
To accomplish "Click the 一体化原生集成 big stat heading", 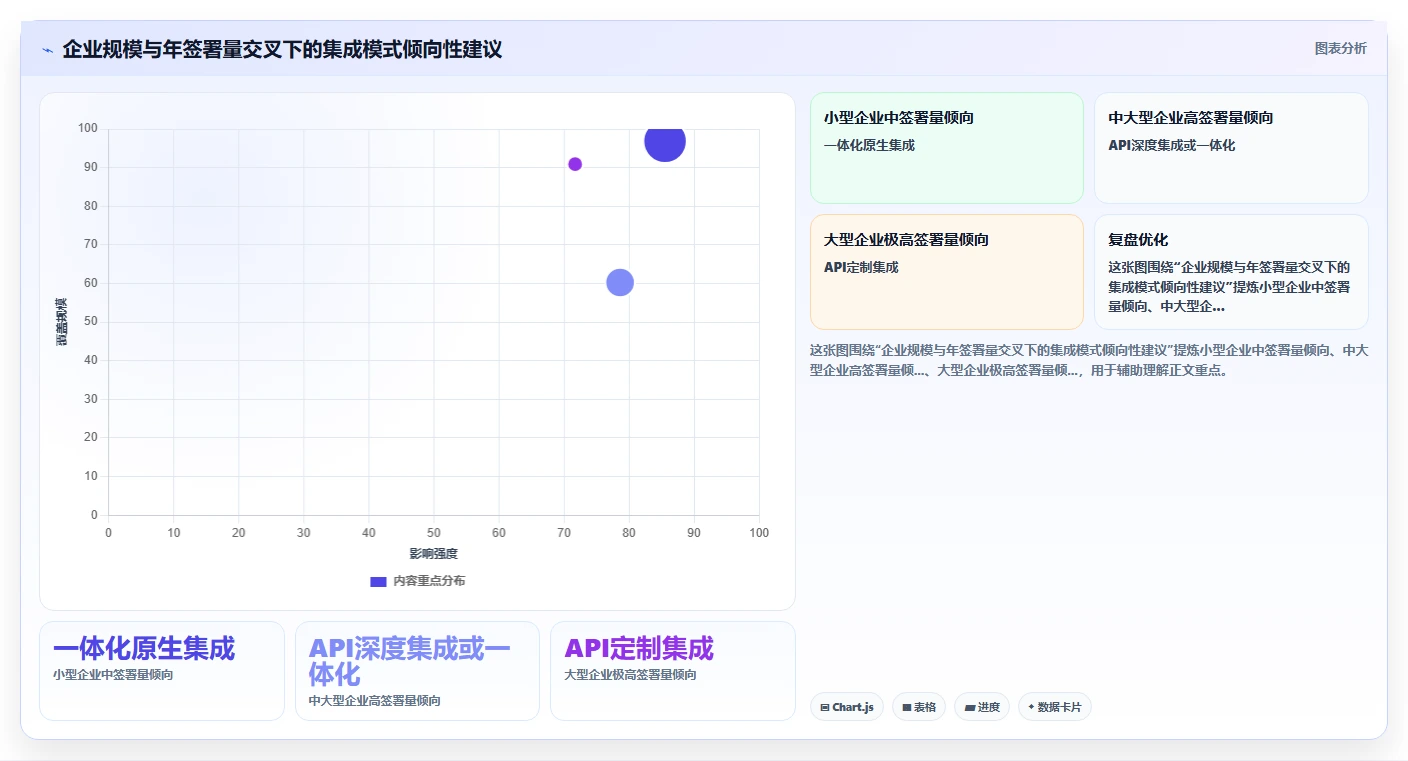I will (144, 649).
